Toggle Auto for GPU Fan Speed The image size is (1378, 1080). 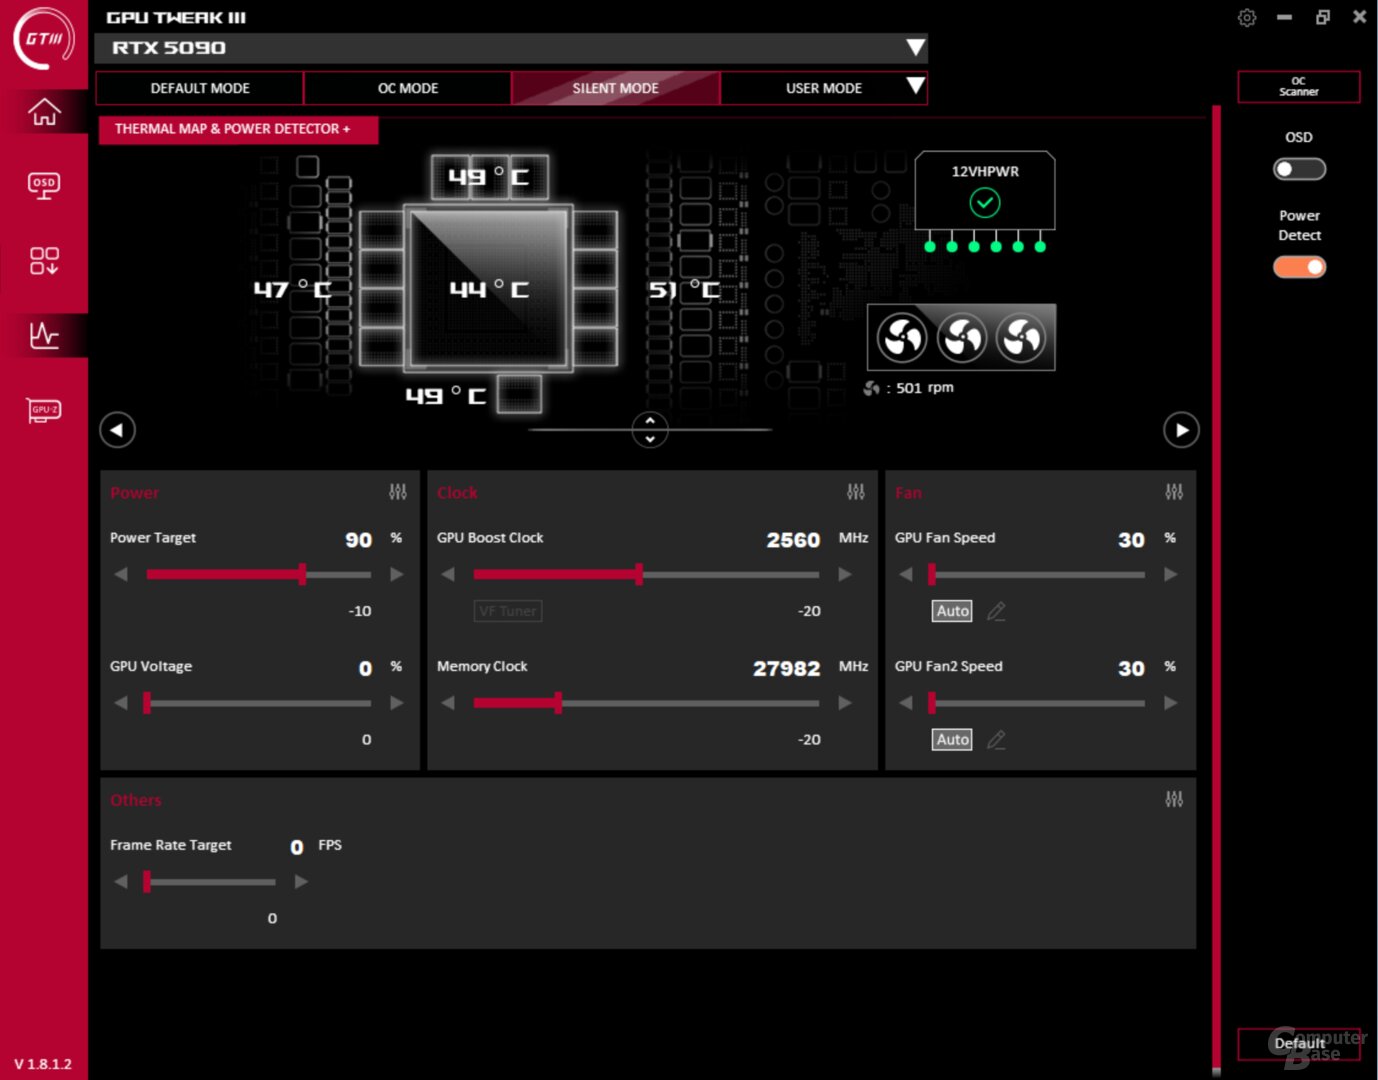pos(953,611)
